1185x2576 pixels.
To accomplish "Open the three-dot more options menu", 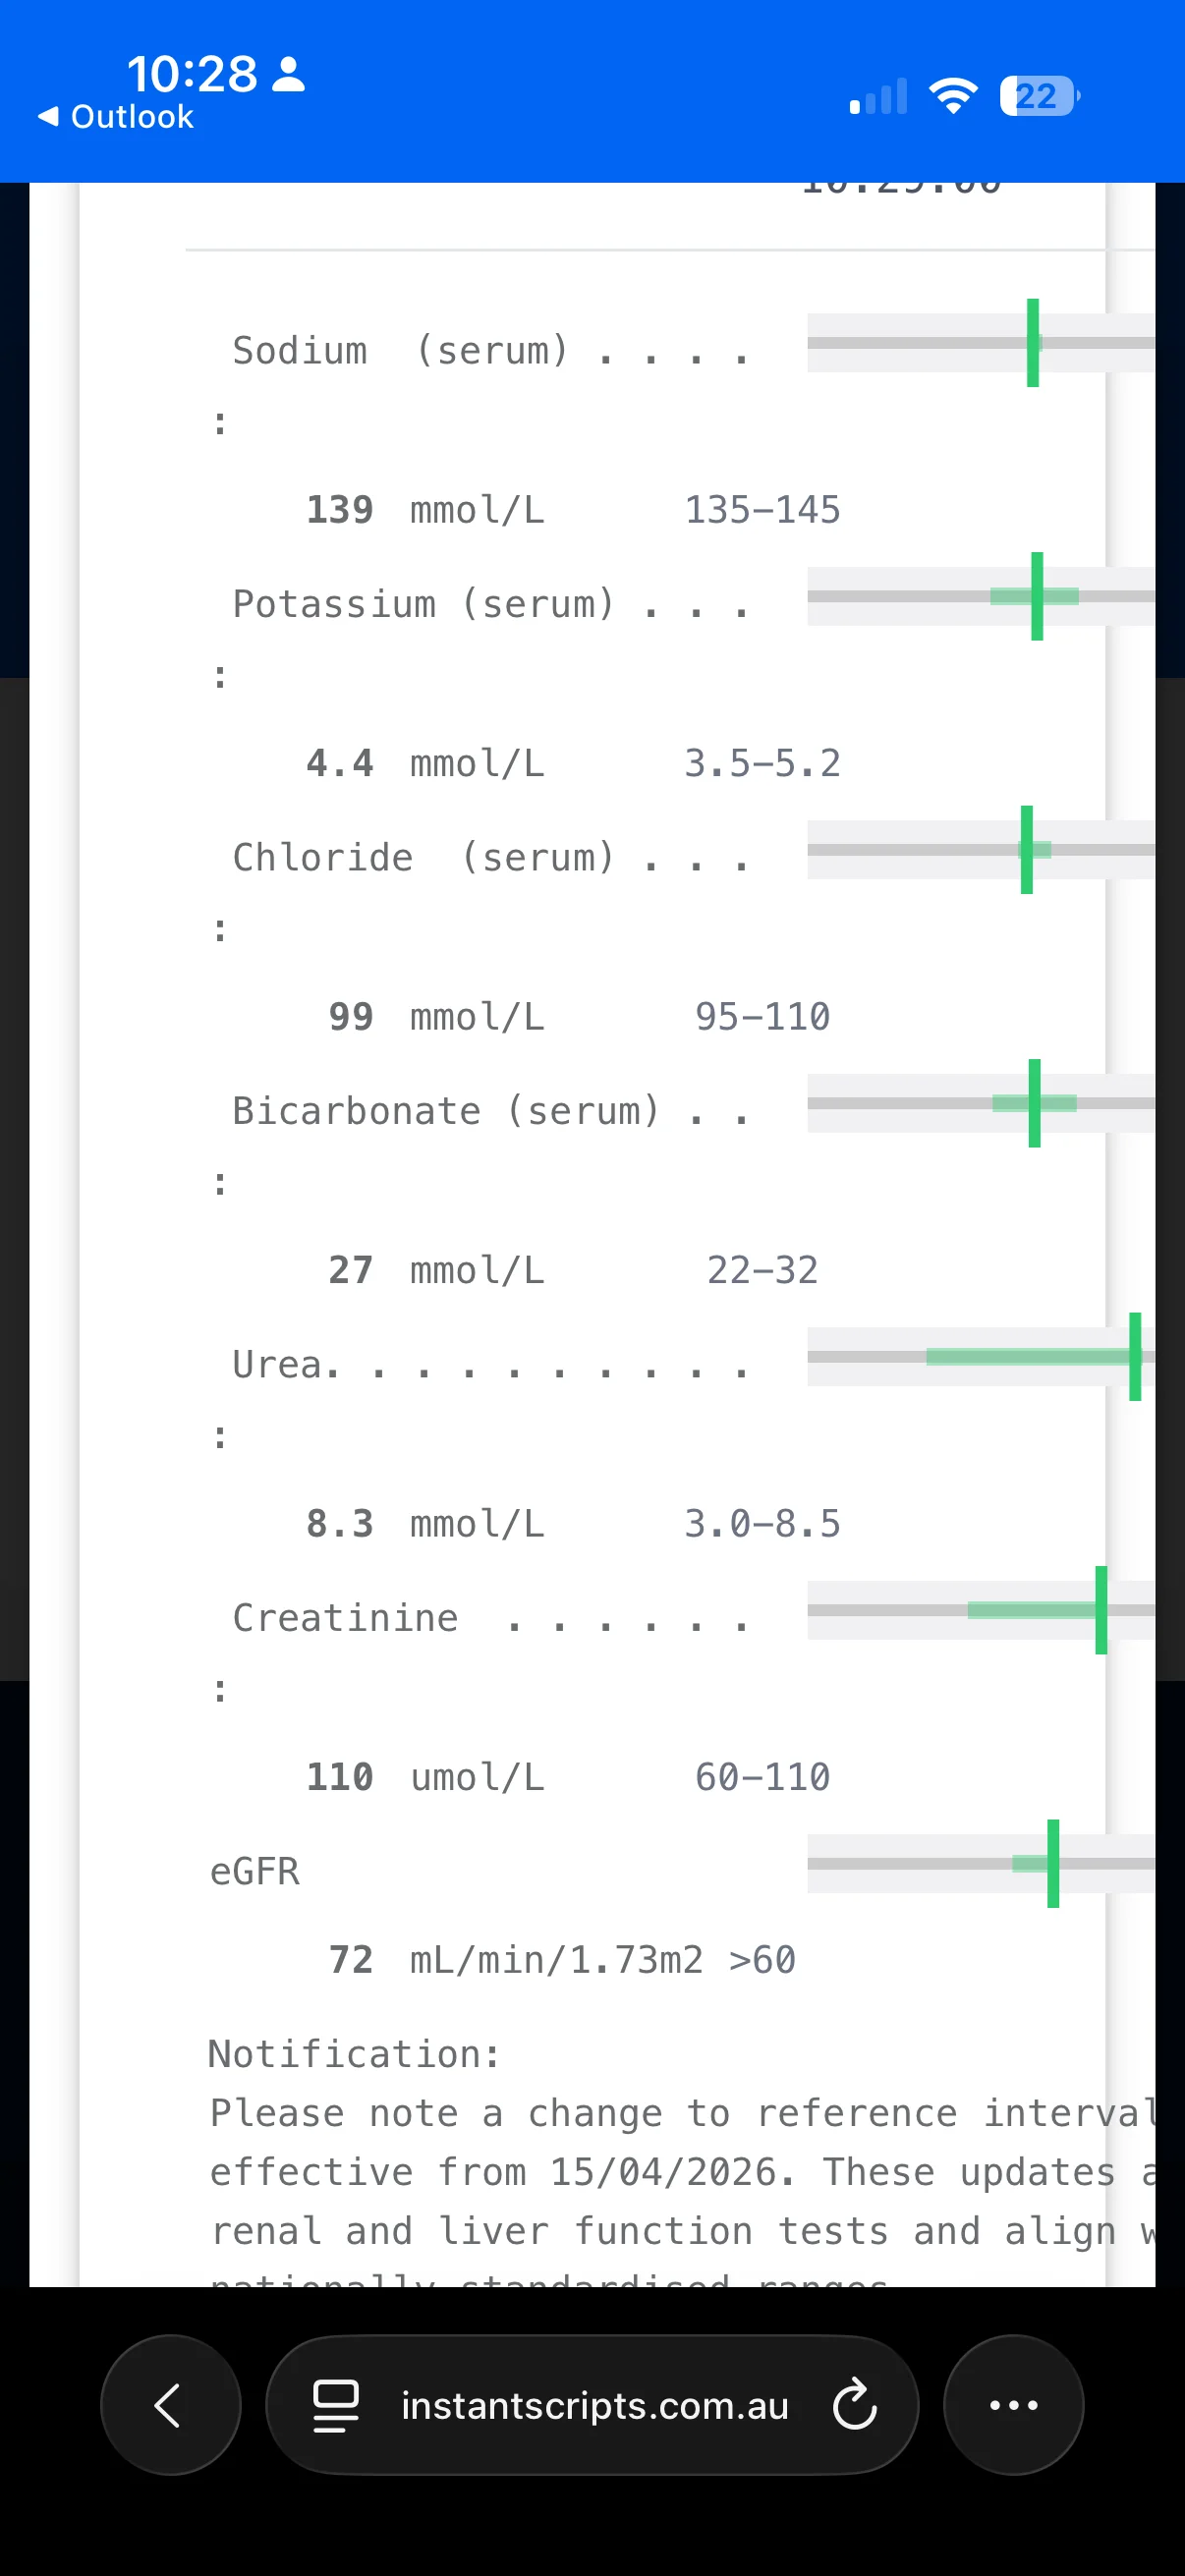I will tap(1013, 2405).
